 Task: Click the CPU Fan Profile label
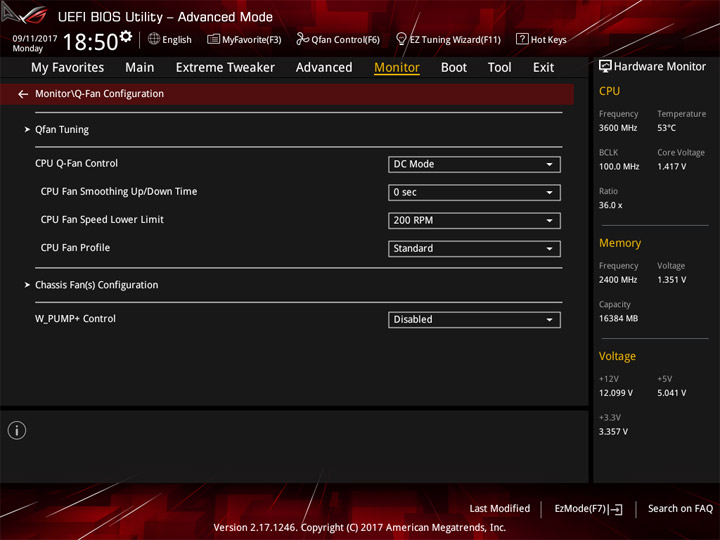[x=75, y=248]
